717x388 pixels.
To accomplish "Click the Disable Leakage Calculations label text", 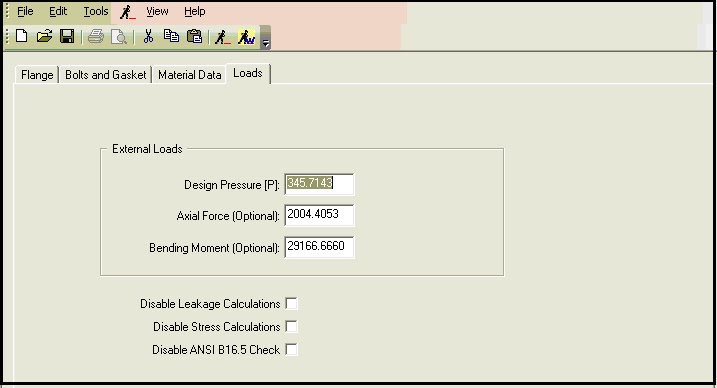I will [x=210, y=304].
